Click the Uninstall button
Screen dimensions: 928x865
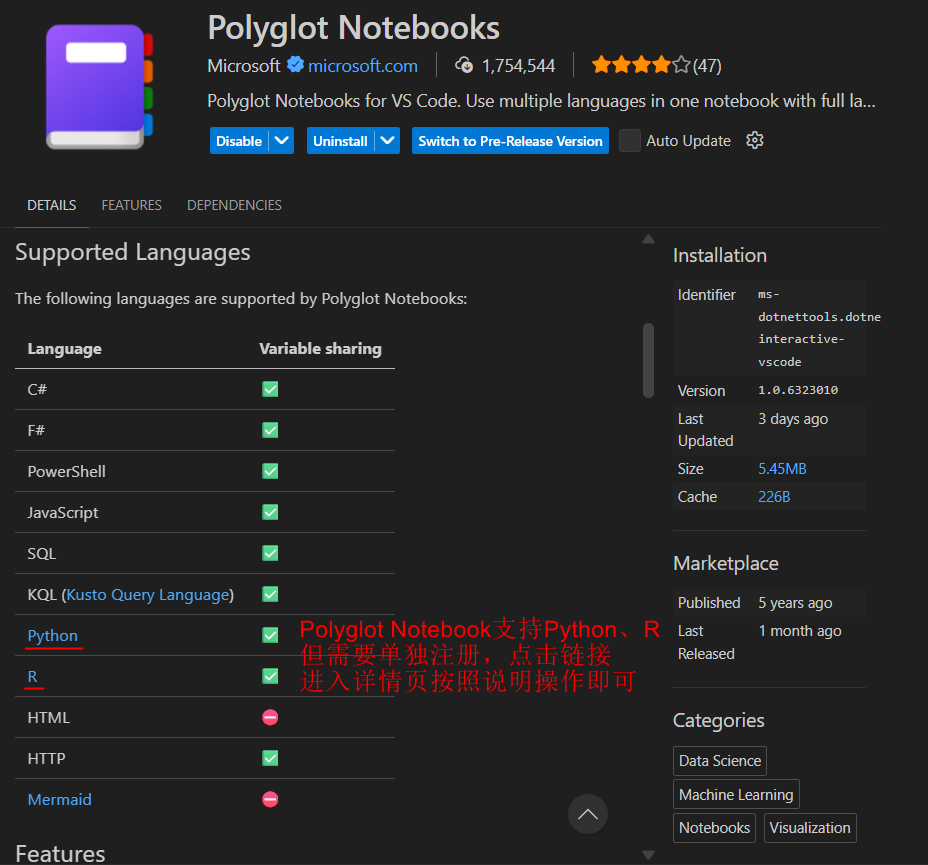[x=340, y=141]
